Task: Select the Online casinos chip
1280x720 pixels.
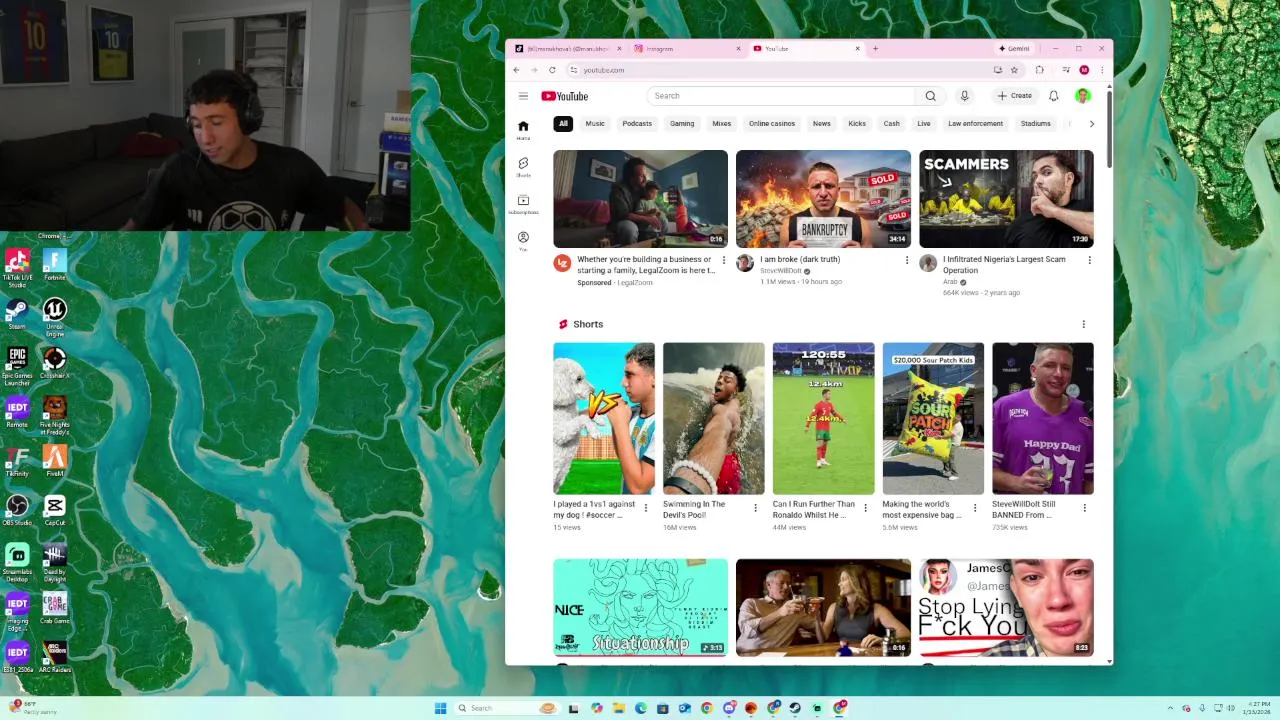Action: click(x=772, y=124)
